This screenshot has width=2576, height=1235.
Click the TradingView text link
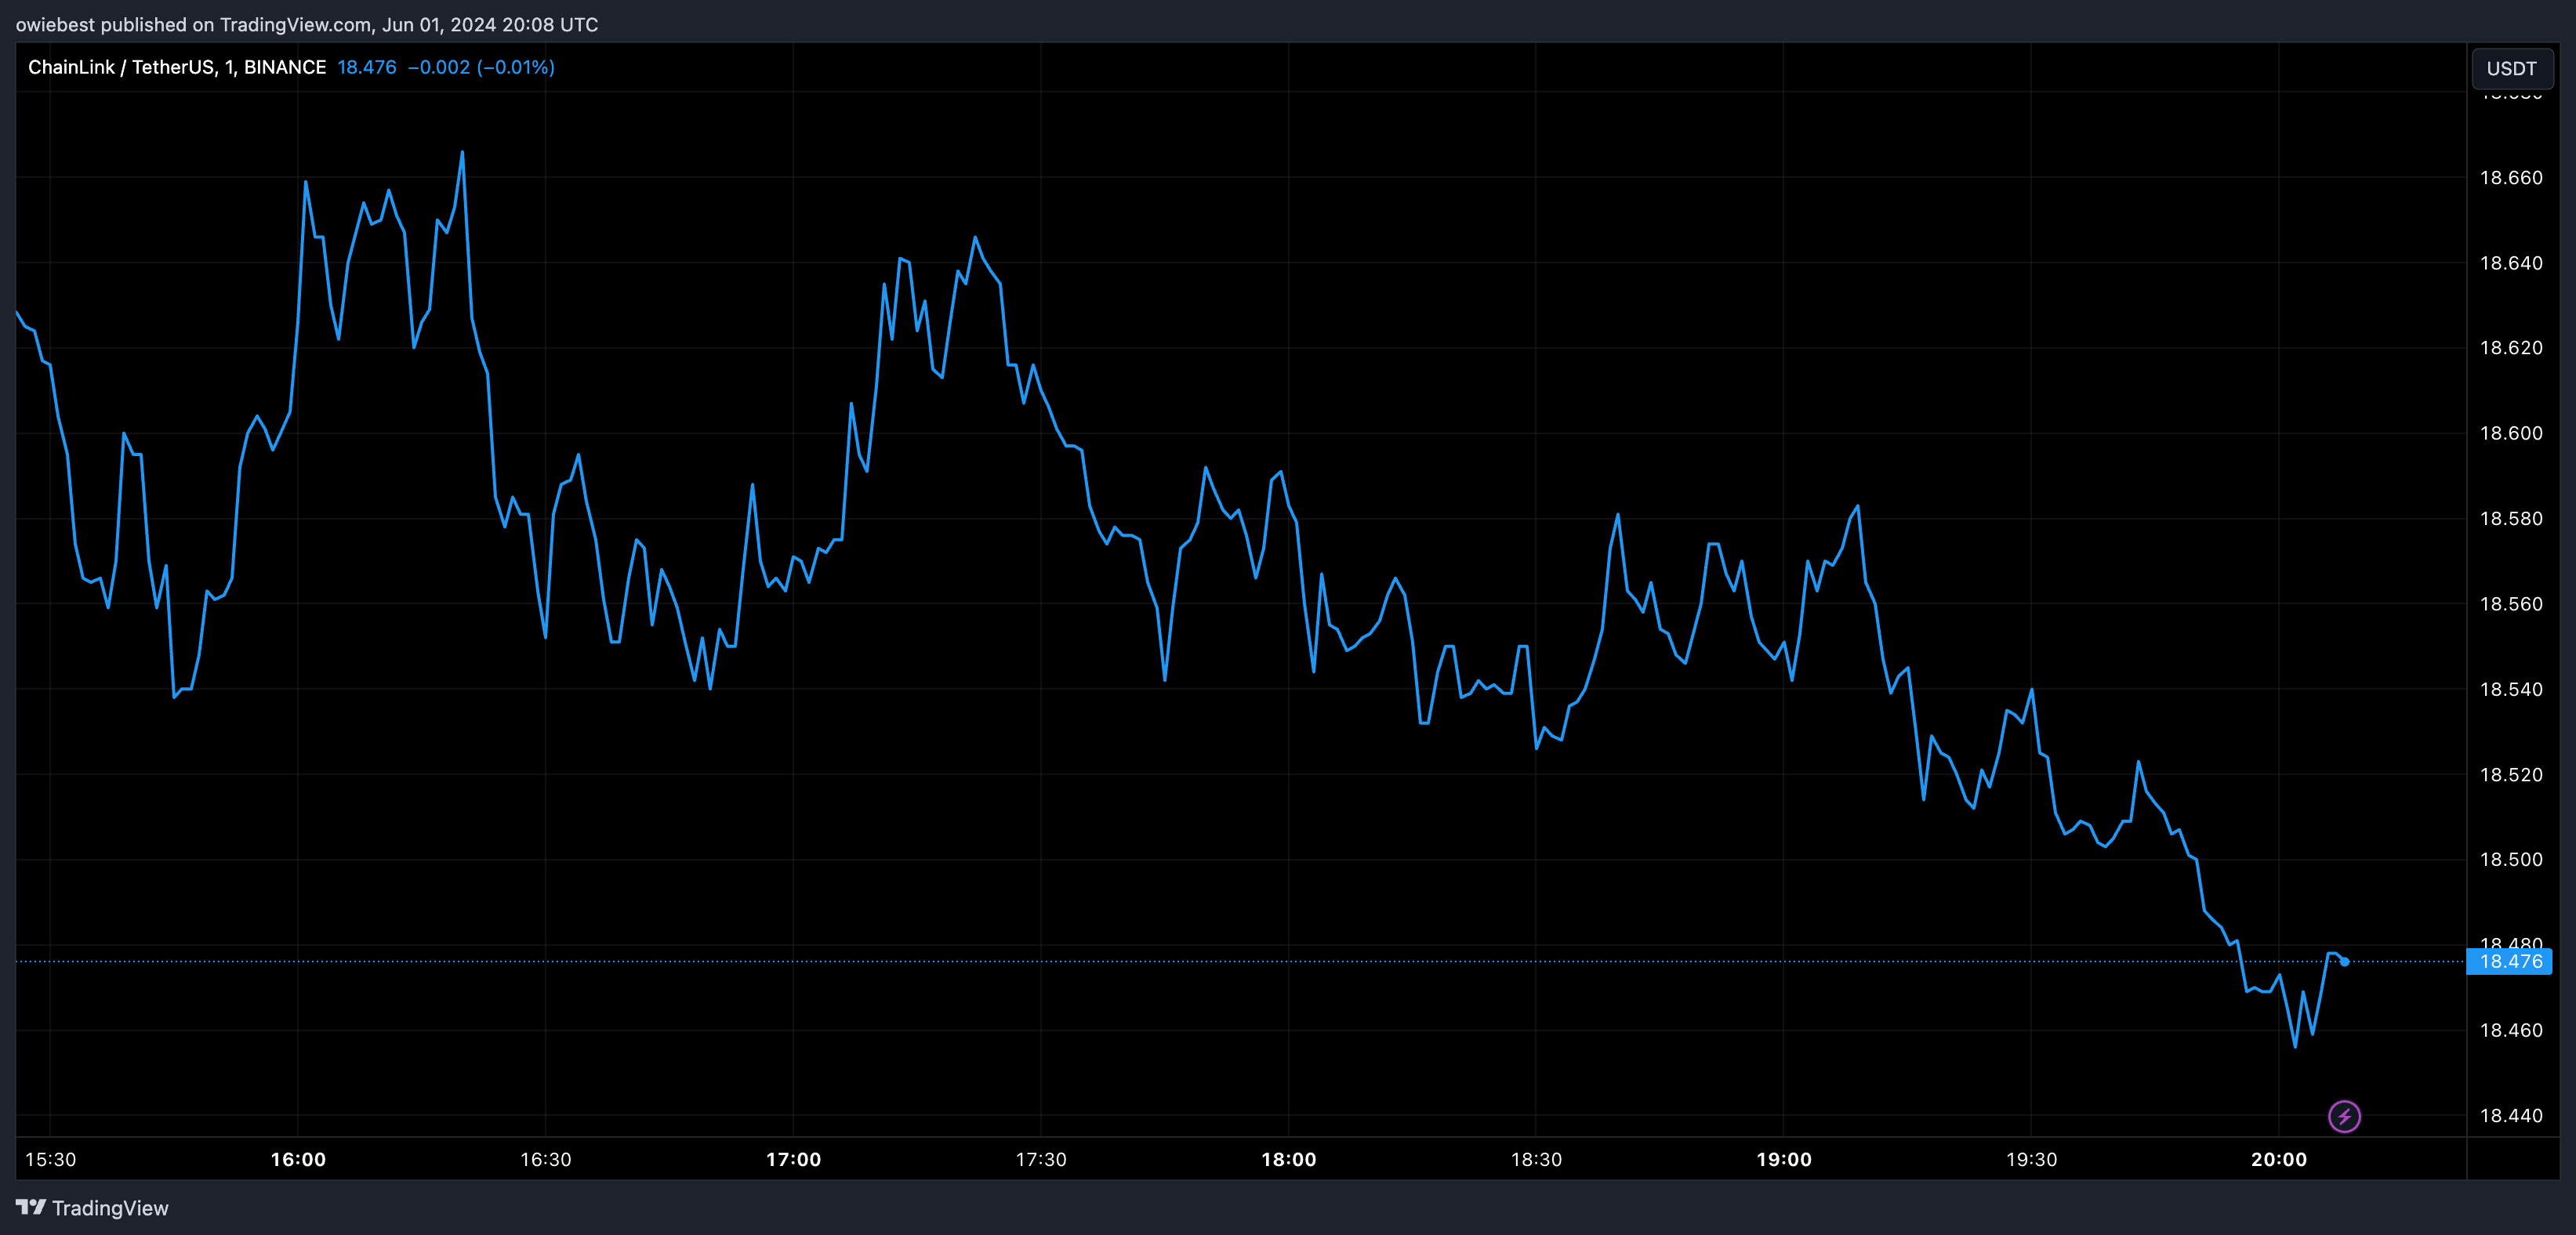(110, 1208)
